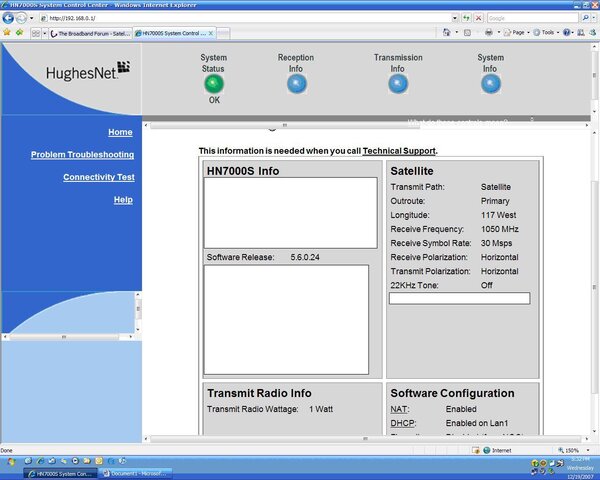Open a new blank tab
The height and width of the screenshot is (480, 600).
point(223,34)
